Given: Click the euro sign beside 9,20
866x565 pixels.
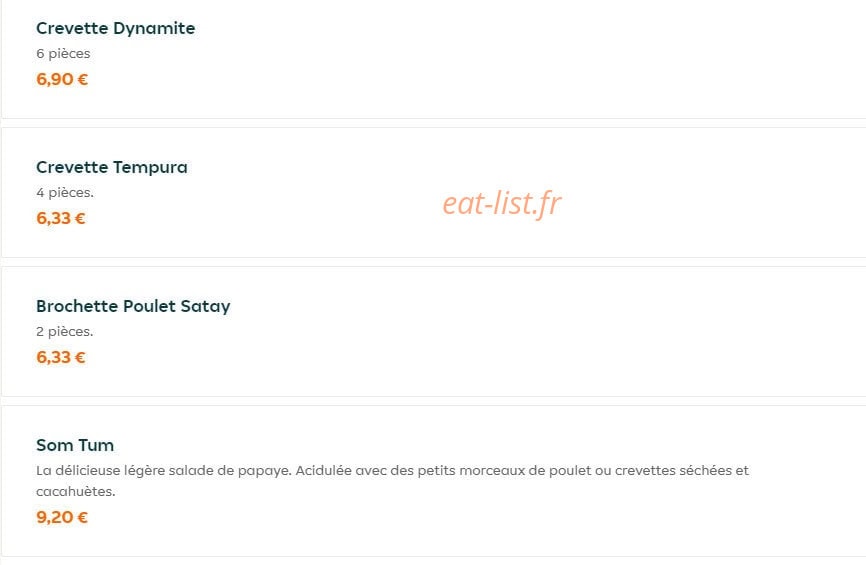Looking at the screenshot, I should [x=82, y=518].
